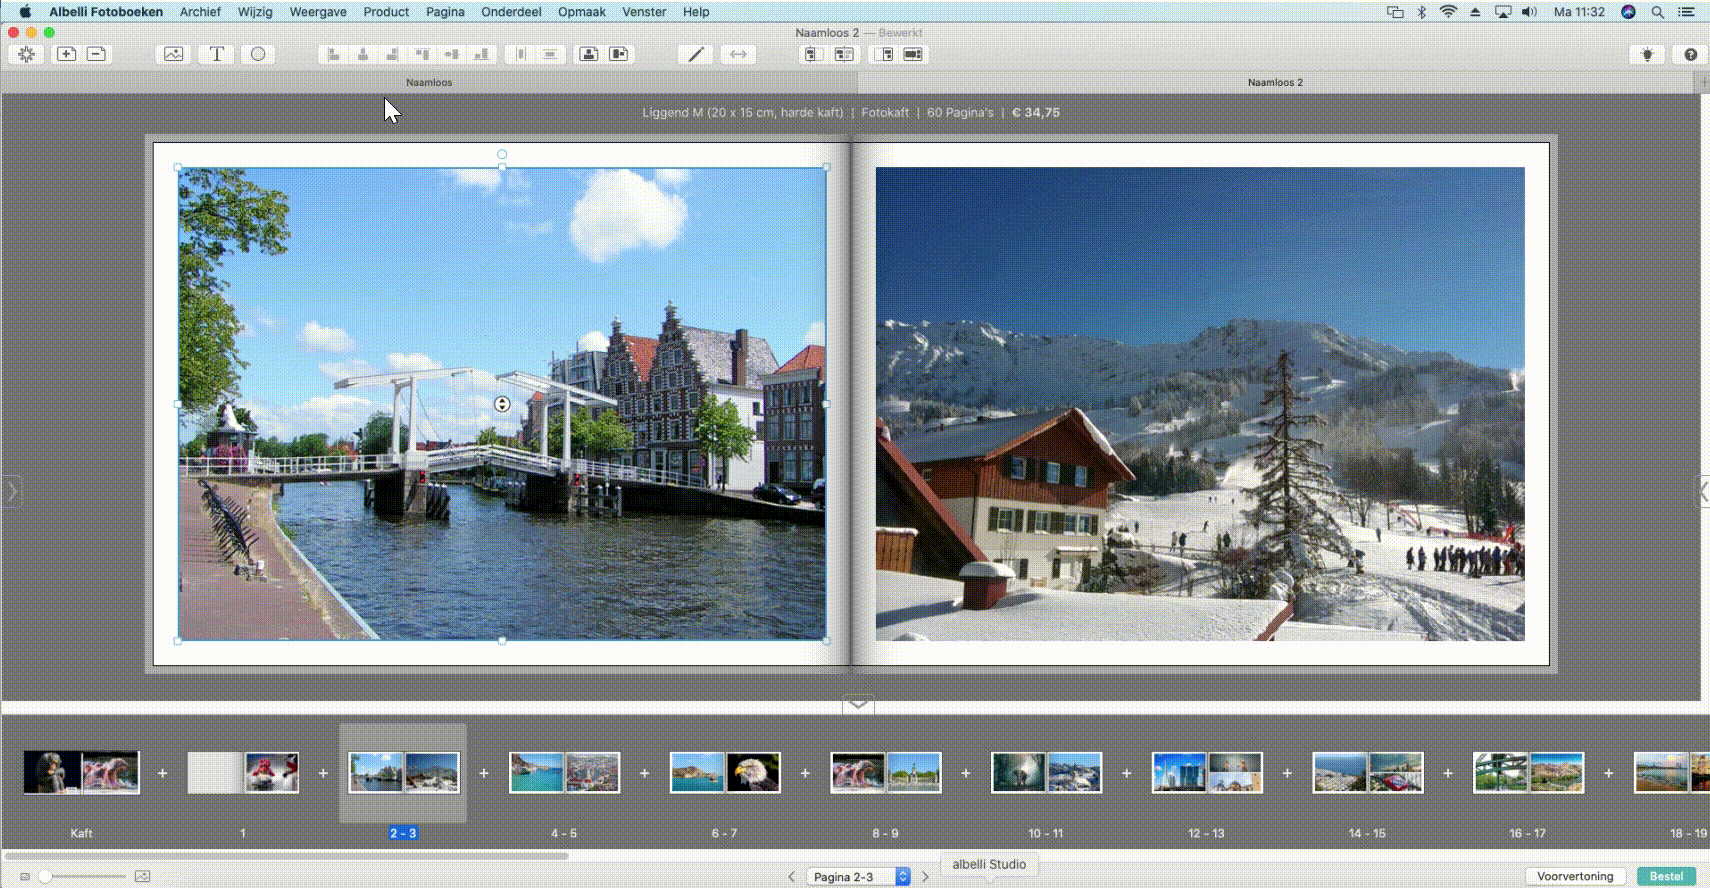Click first page layout icon in toolbar
This screenshot has width=1710, height=888.
813,54
